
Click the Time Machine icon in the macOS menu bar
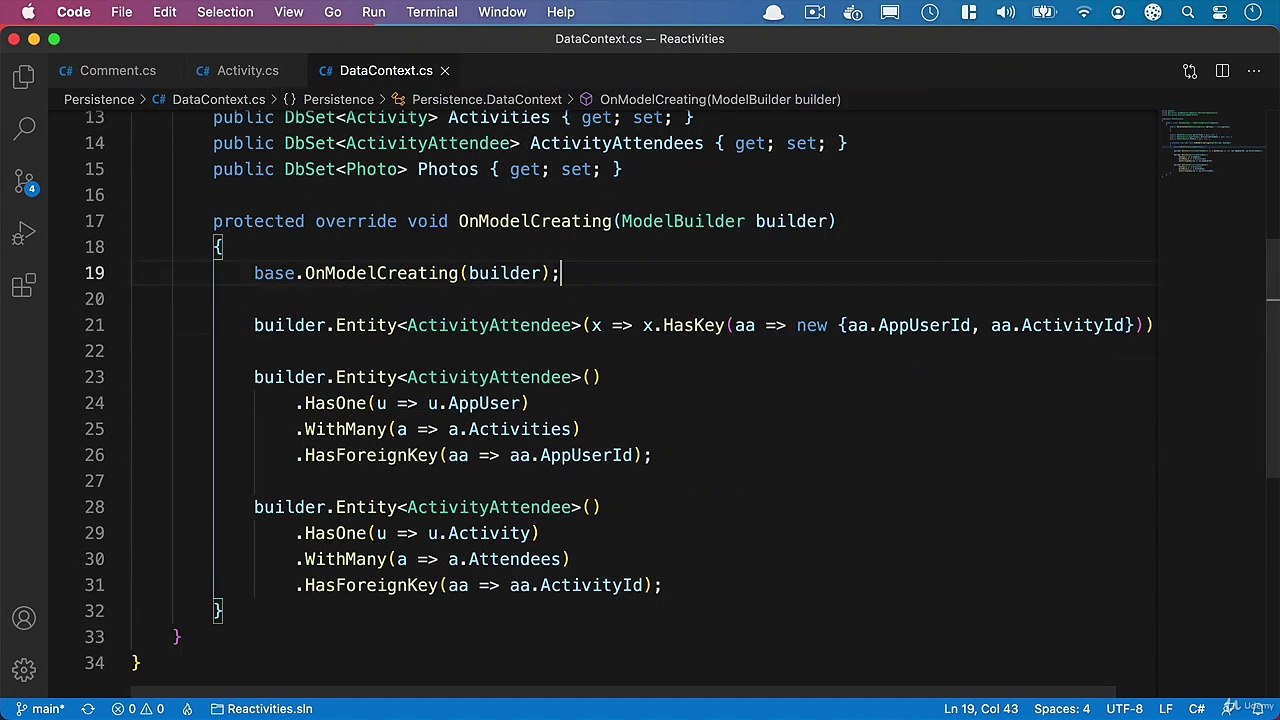click(930, 12)
